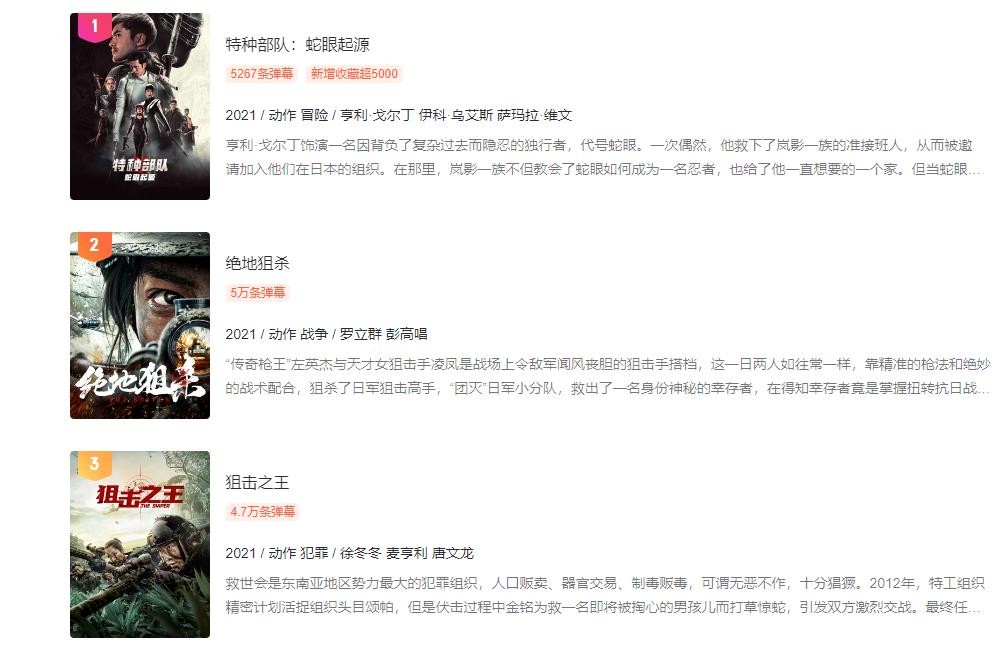
Task: Open the 绝地狙杀 movie poster
Action: tap(140, 325)
